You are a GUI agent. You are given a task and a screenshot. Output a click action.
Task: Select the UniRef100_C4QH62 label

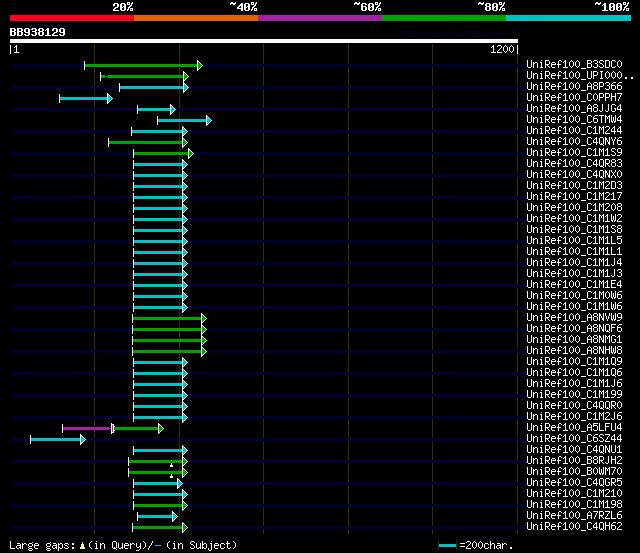coord(574,527)
